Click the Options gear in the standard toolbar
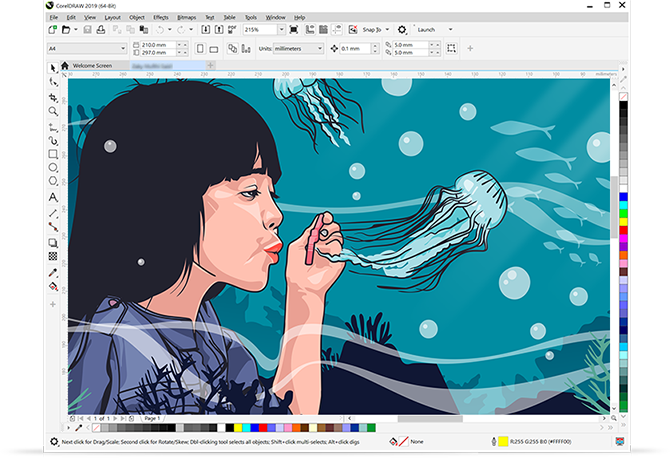 (x=402, y=29)
